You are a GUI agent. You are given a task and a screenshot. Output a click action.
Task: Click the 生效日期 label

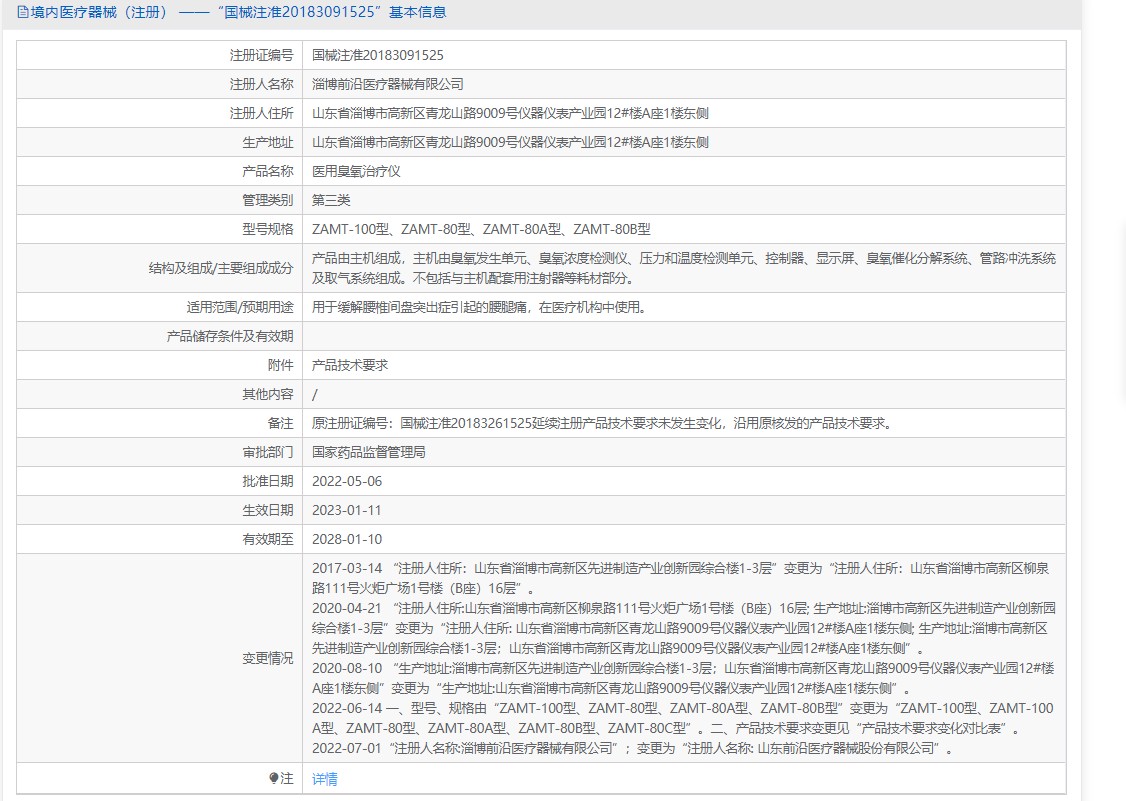coord(268,510)
